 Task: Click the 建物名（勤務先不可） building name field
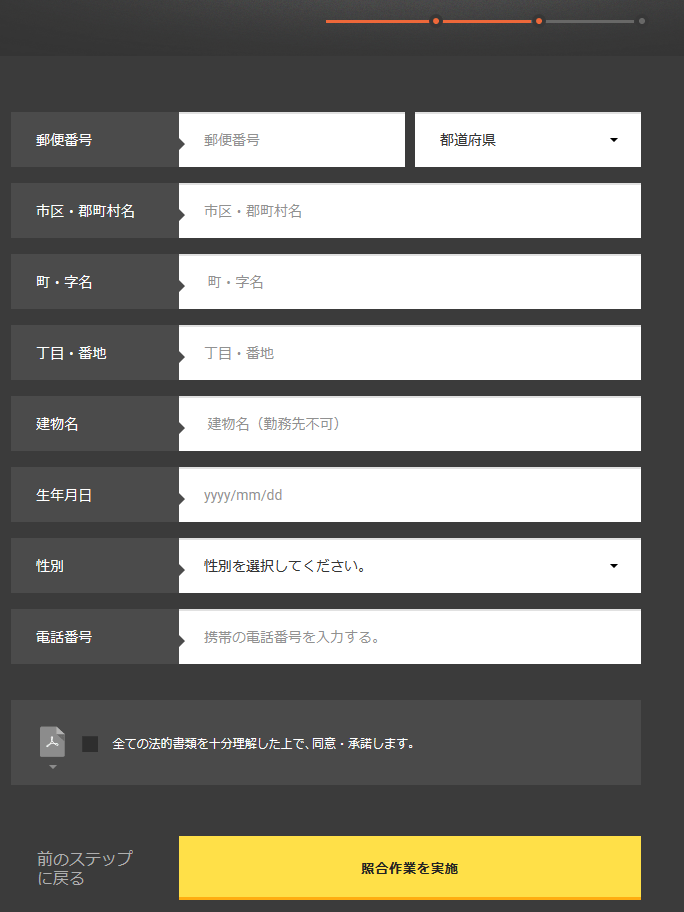click(409, 423)
